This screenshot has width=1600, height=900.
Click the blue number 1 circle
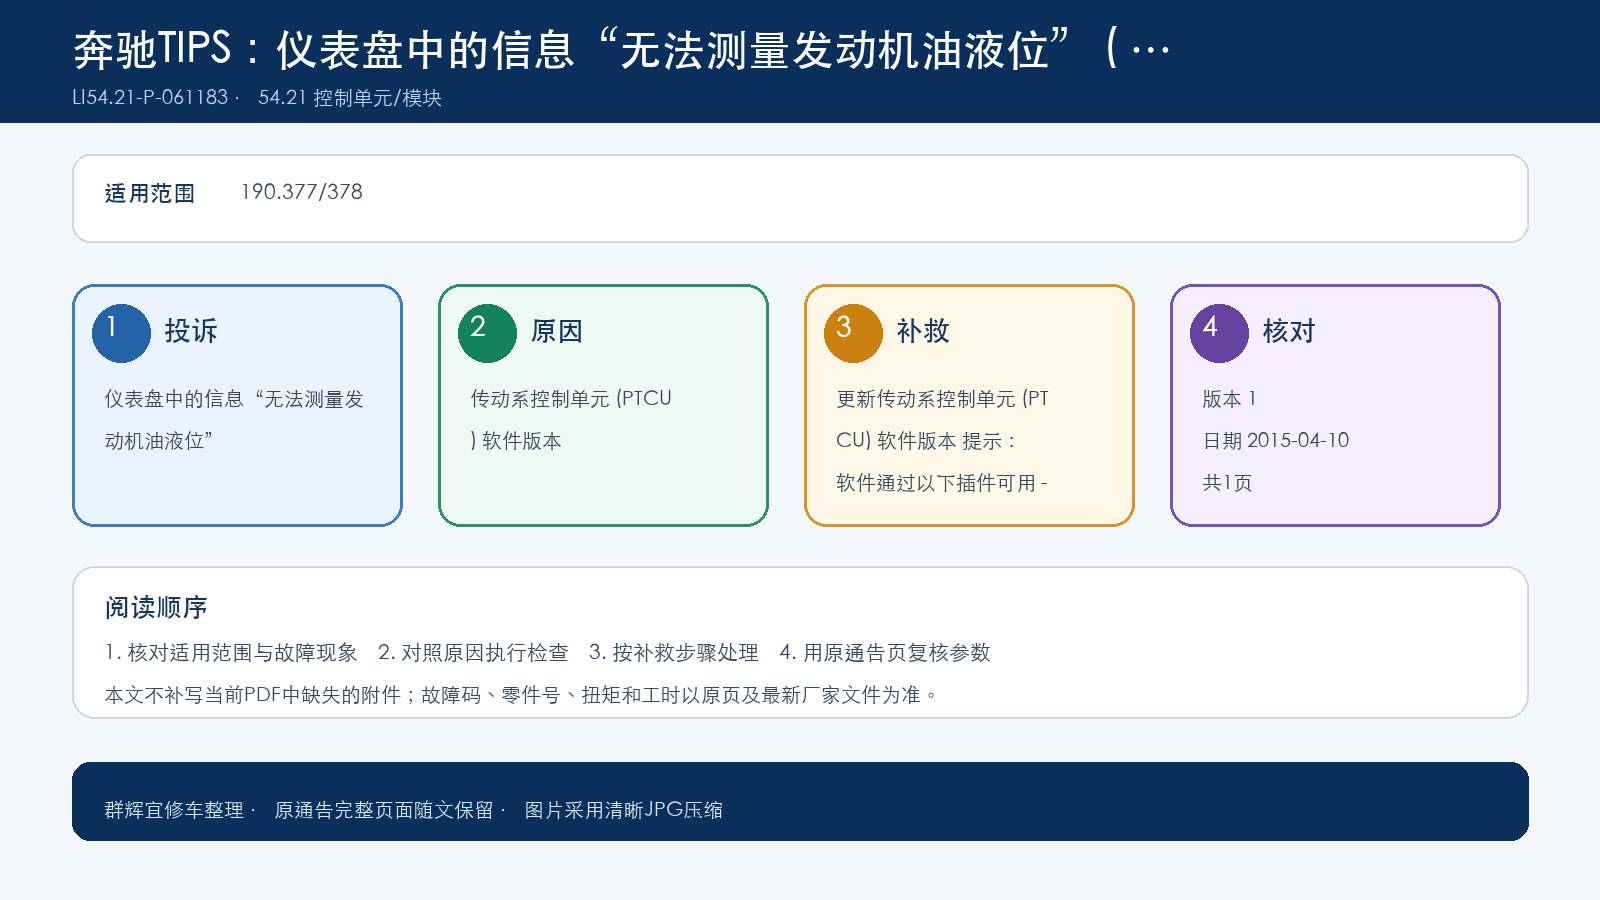[121, 333]
